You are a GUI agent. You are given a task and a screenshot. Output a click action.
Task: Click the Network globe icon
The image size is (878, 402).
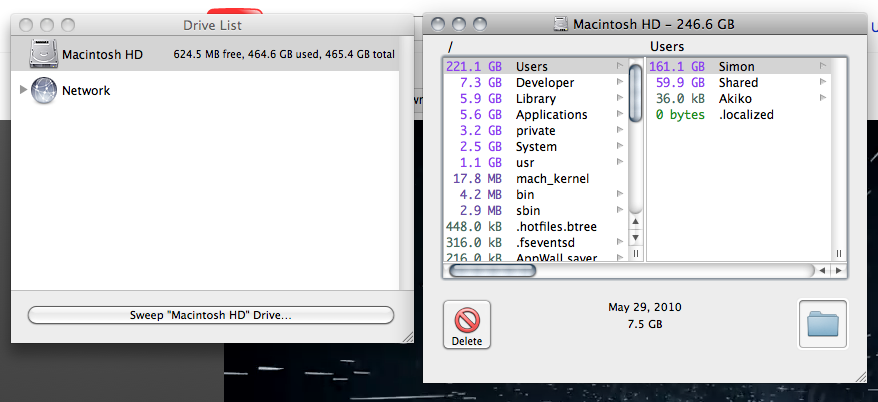tap(44, 90)
